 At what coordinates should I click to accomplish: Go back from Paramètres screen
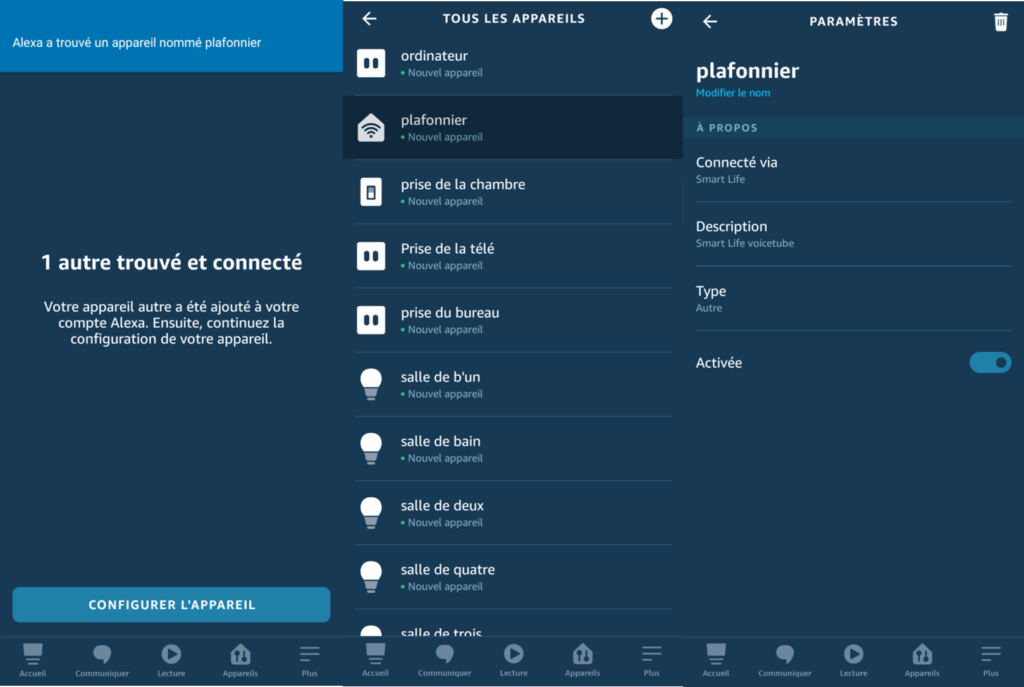point(710,22)
